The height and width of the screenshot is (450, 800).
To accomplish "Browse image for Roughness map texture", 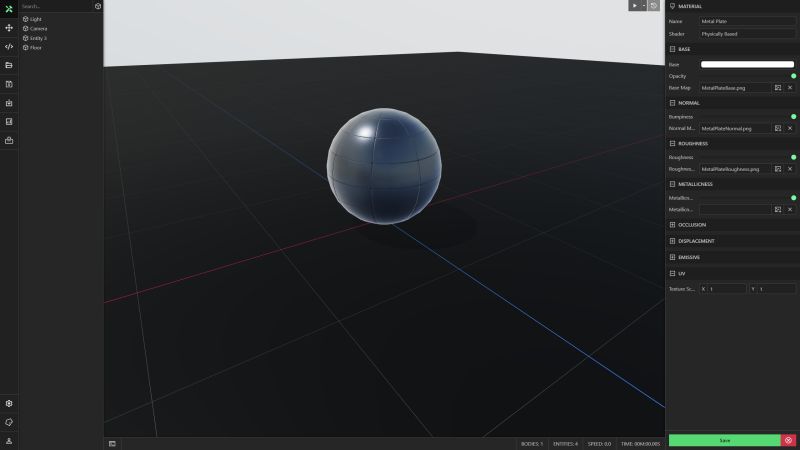I will tap(778, 169).
